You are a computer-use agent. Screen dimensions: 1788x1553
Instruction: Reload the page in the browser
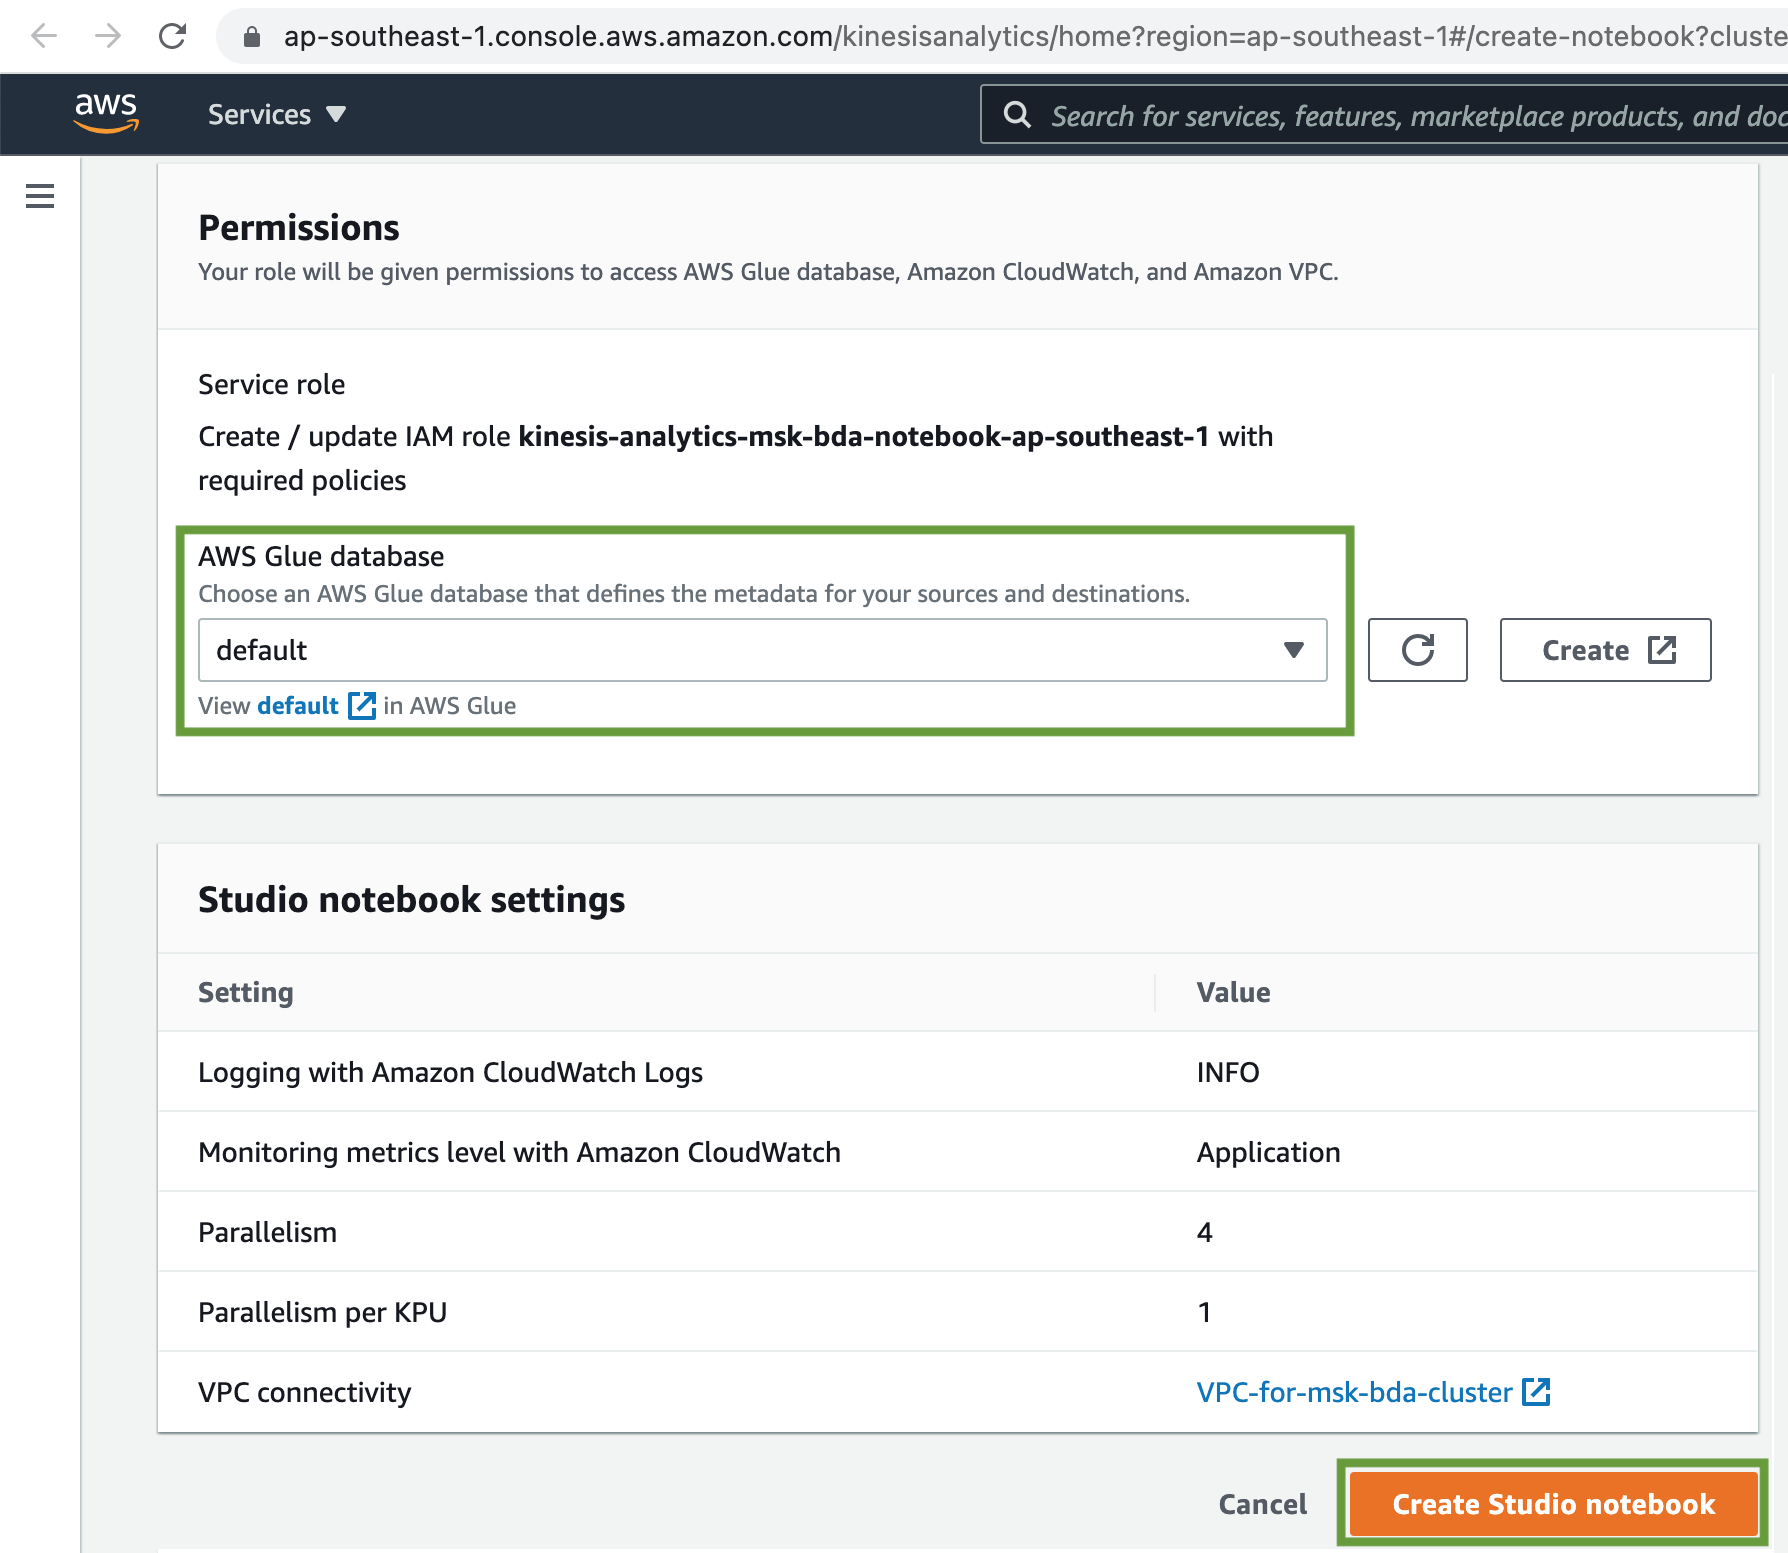pyautogui.click(x=172, y=37)
